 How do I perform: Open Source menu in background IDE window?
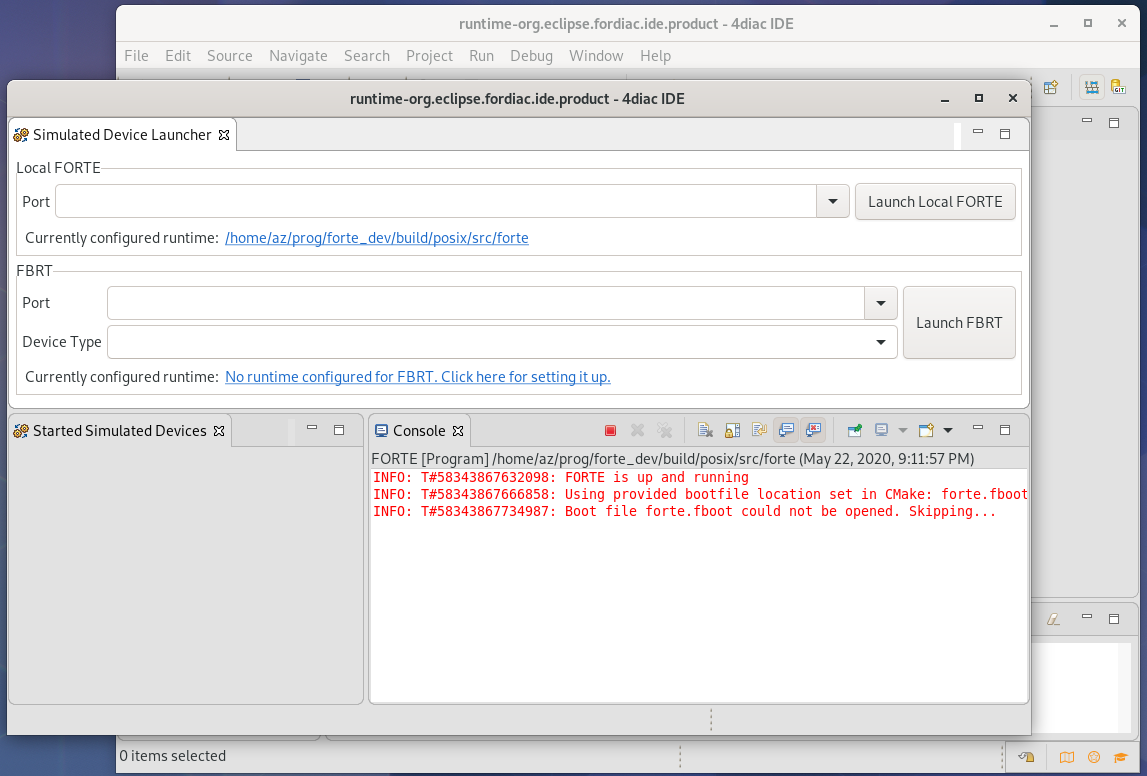[x=230, y=56]
